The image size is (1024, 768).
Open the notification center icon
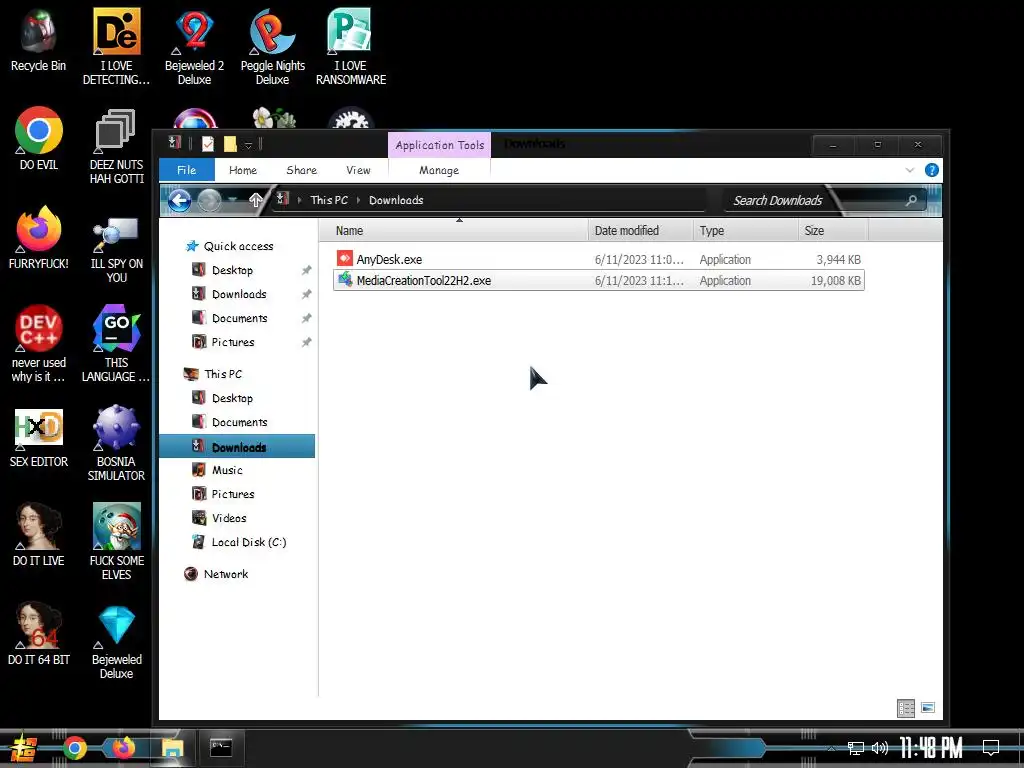991,748
